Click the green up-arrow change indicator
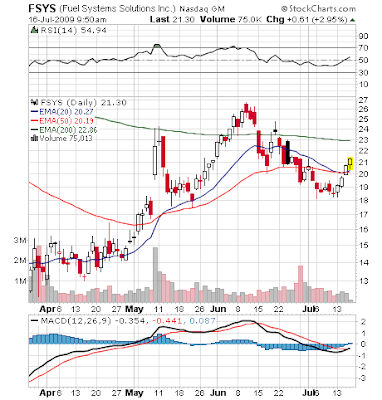Viewport: 382px width, 400px height. coord(353,20)
